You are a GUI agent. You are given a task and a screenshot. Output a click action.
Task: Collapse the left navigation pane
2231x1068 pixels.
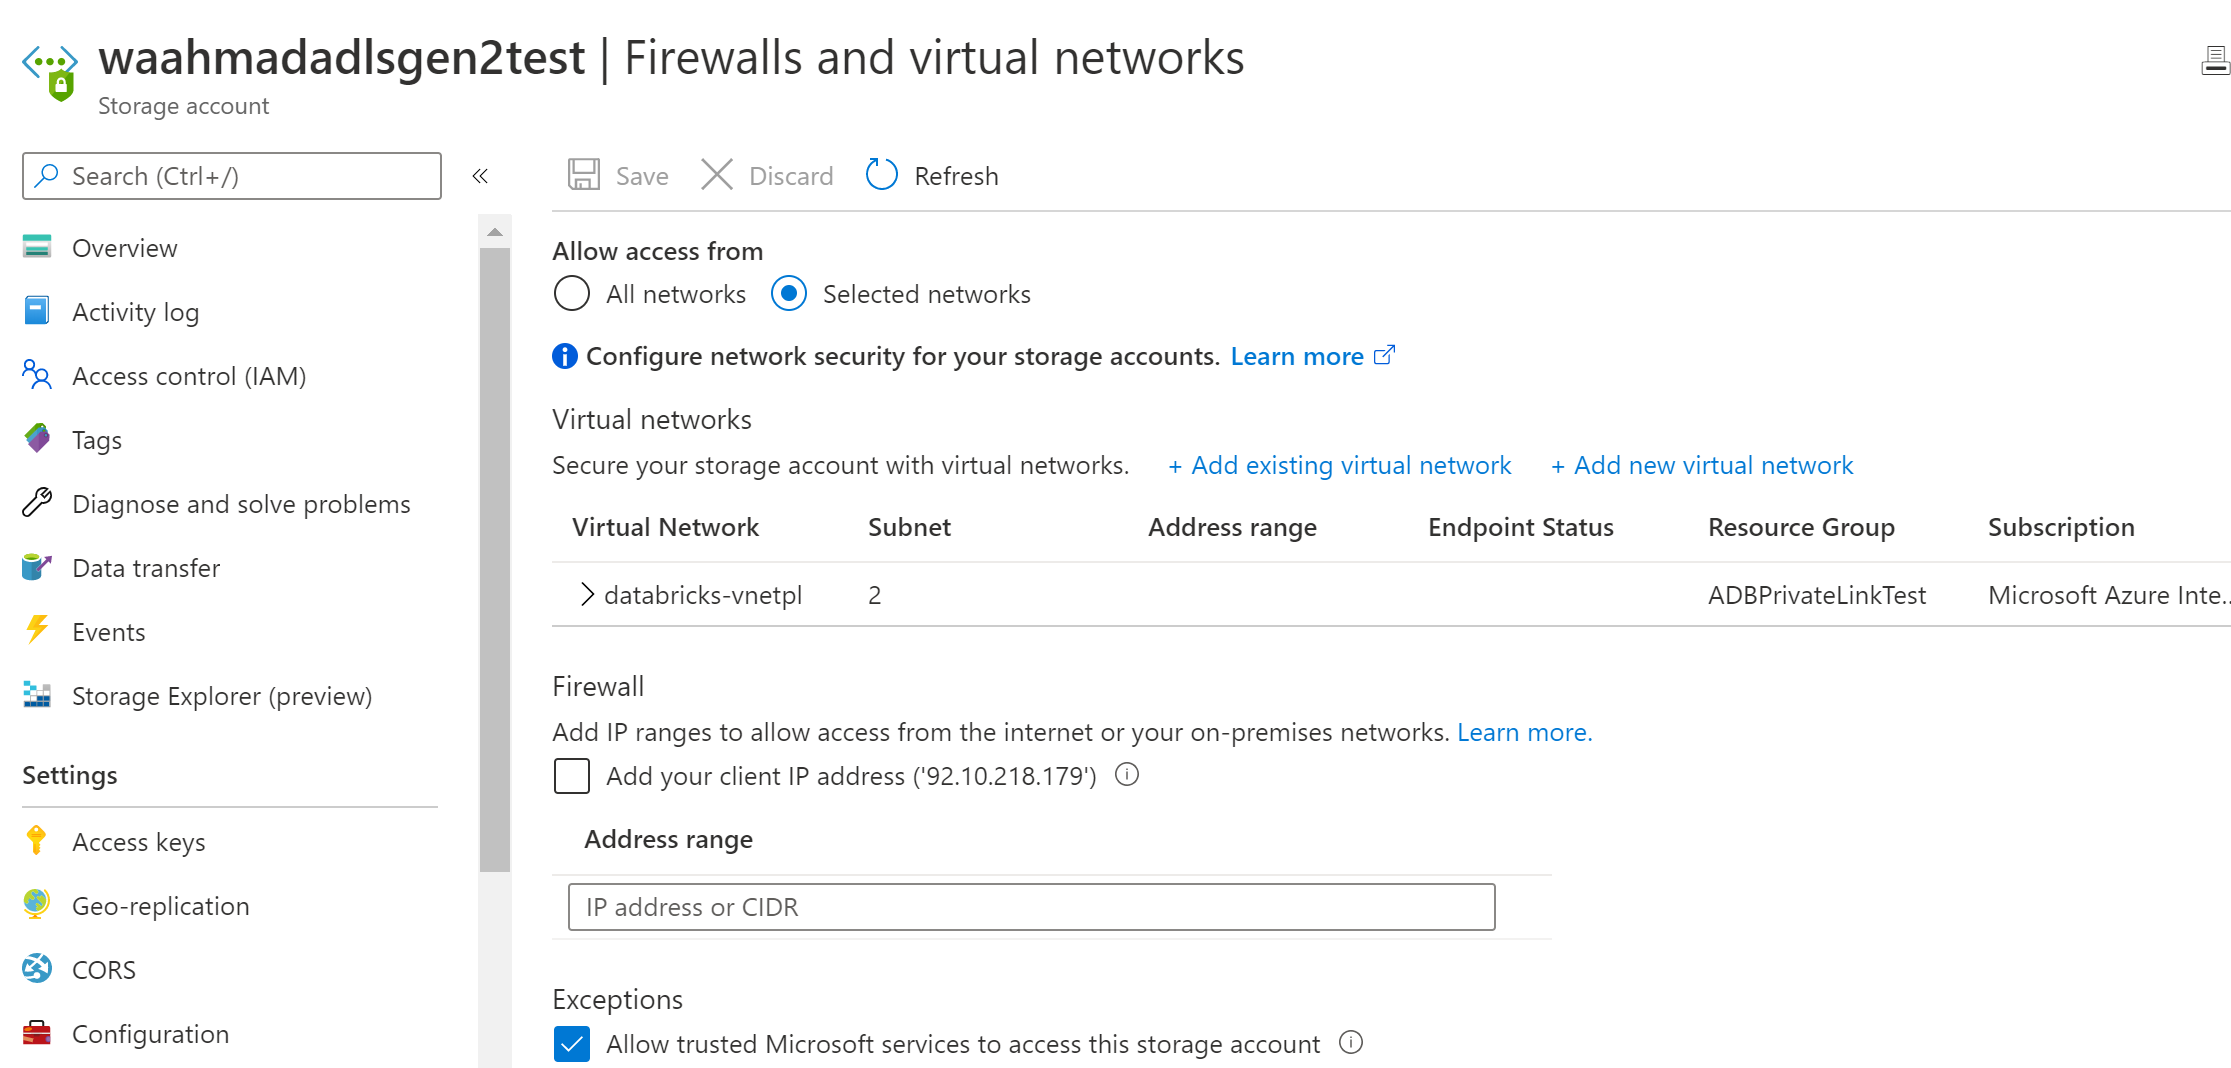click(x=480, y=175)
